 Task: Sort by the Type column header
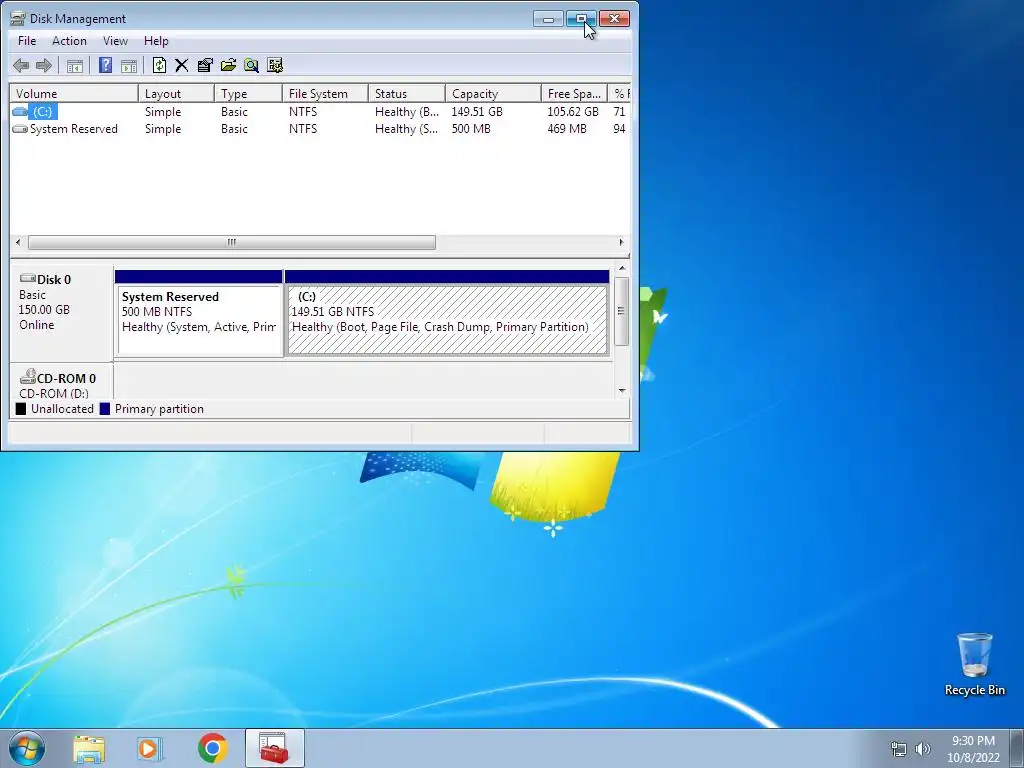click(x=248, y=93)
